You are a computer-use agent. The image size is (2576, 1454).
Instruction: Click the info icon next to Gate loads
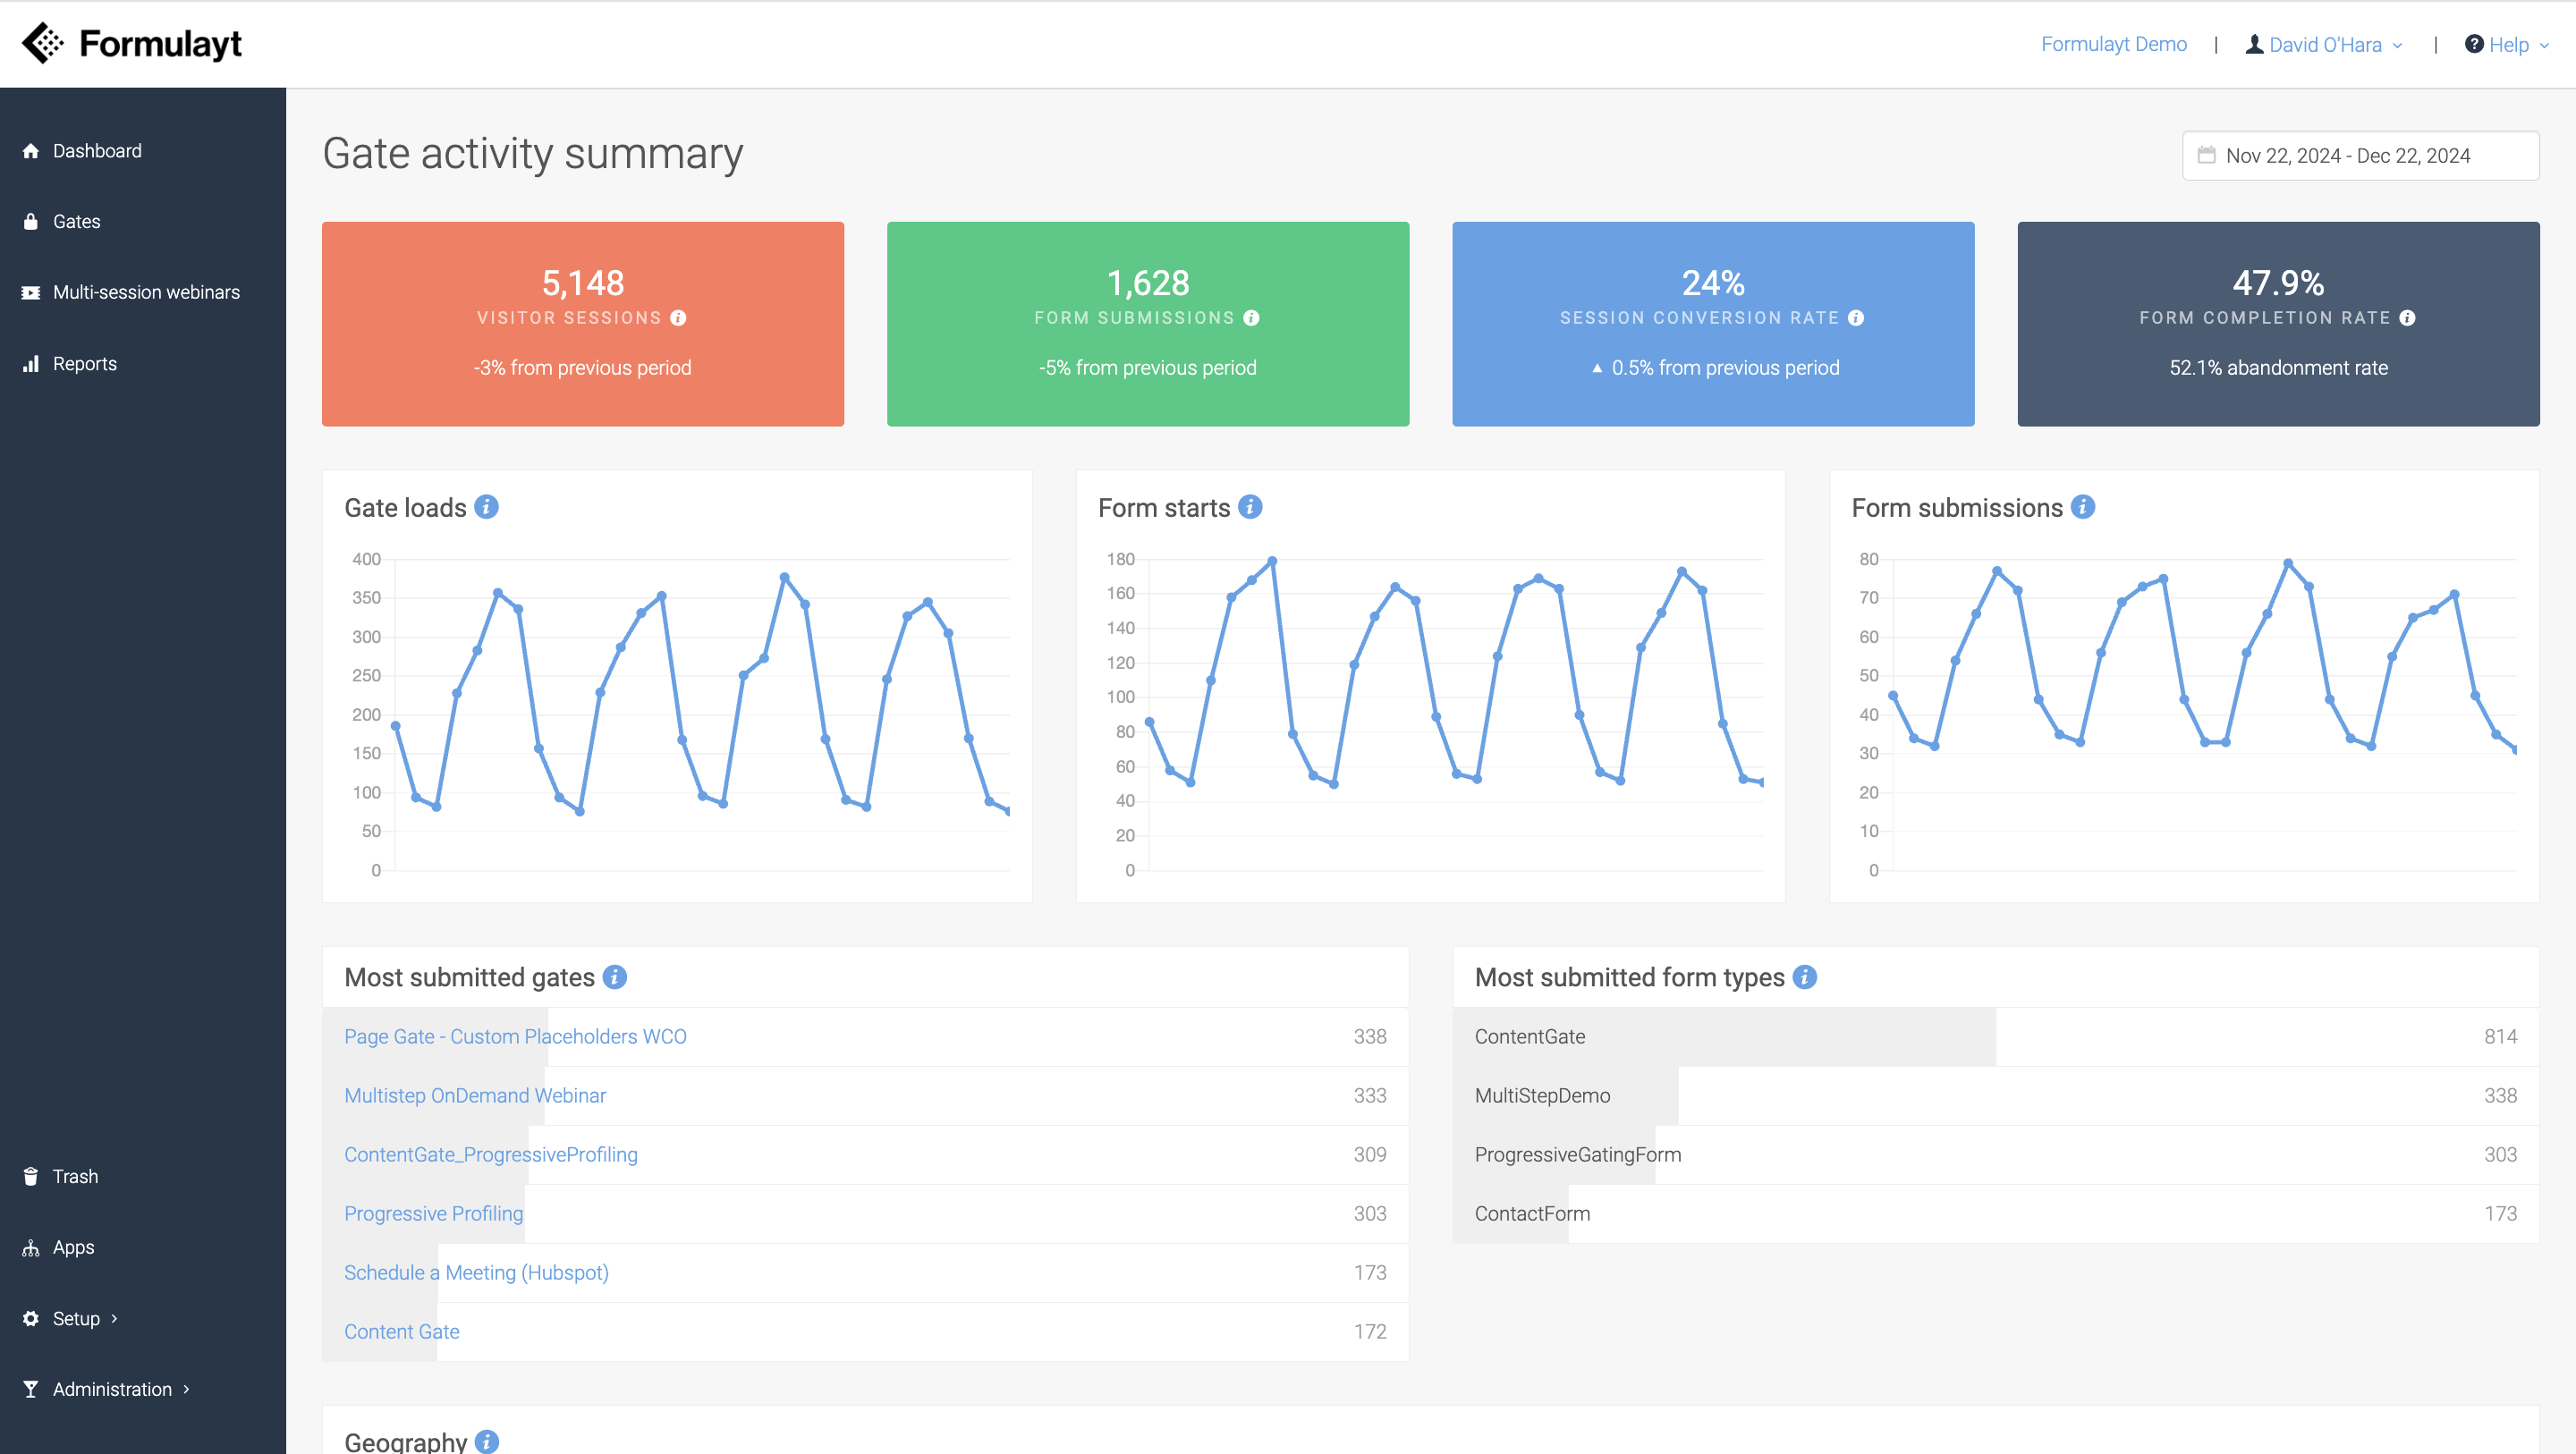click(x=486, y=507)
